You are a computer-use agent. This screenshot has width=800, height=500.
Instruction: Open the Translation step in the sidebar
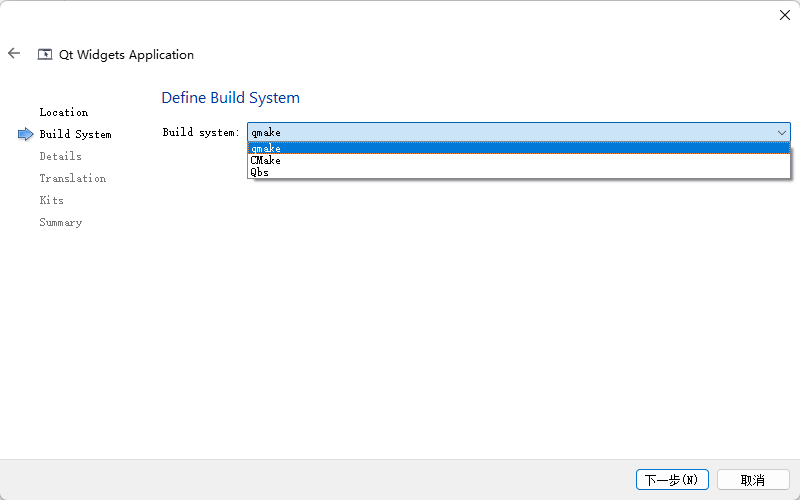point(72,178)
